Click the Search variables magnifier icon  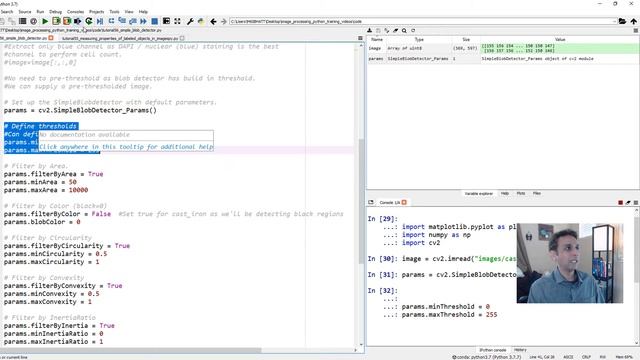coord(404,31)
